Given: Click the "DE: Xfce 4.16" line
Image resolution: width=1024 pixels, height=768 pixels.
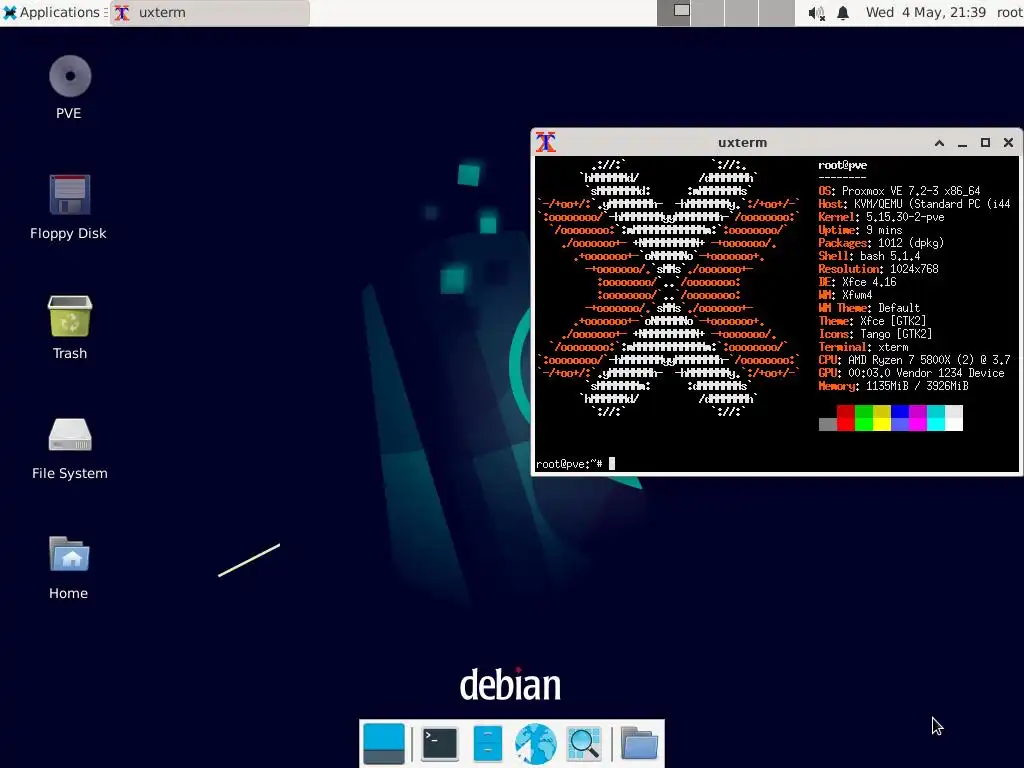Looking at the screenshot, I should (x=857, y=282).
